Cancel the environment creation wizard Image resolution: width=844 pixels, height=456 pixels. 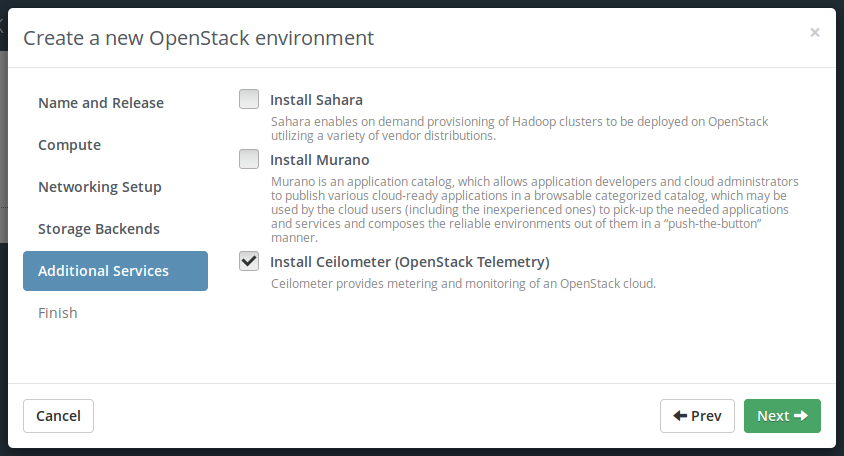click(58, 416)
